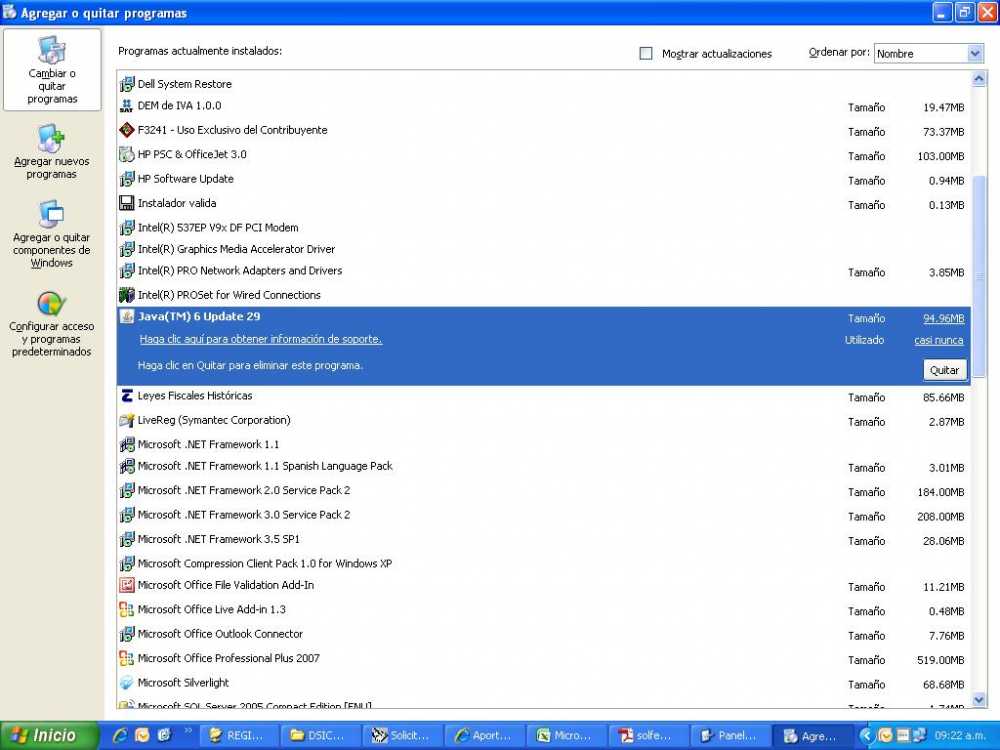Switch to the DSIC... folder taskbar button

pos(320,735)
